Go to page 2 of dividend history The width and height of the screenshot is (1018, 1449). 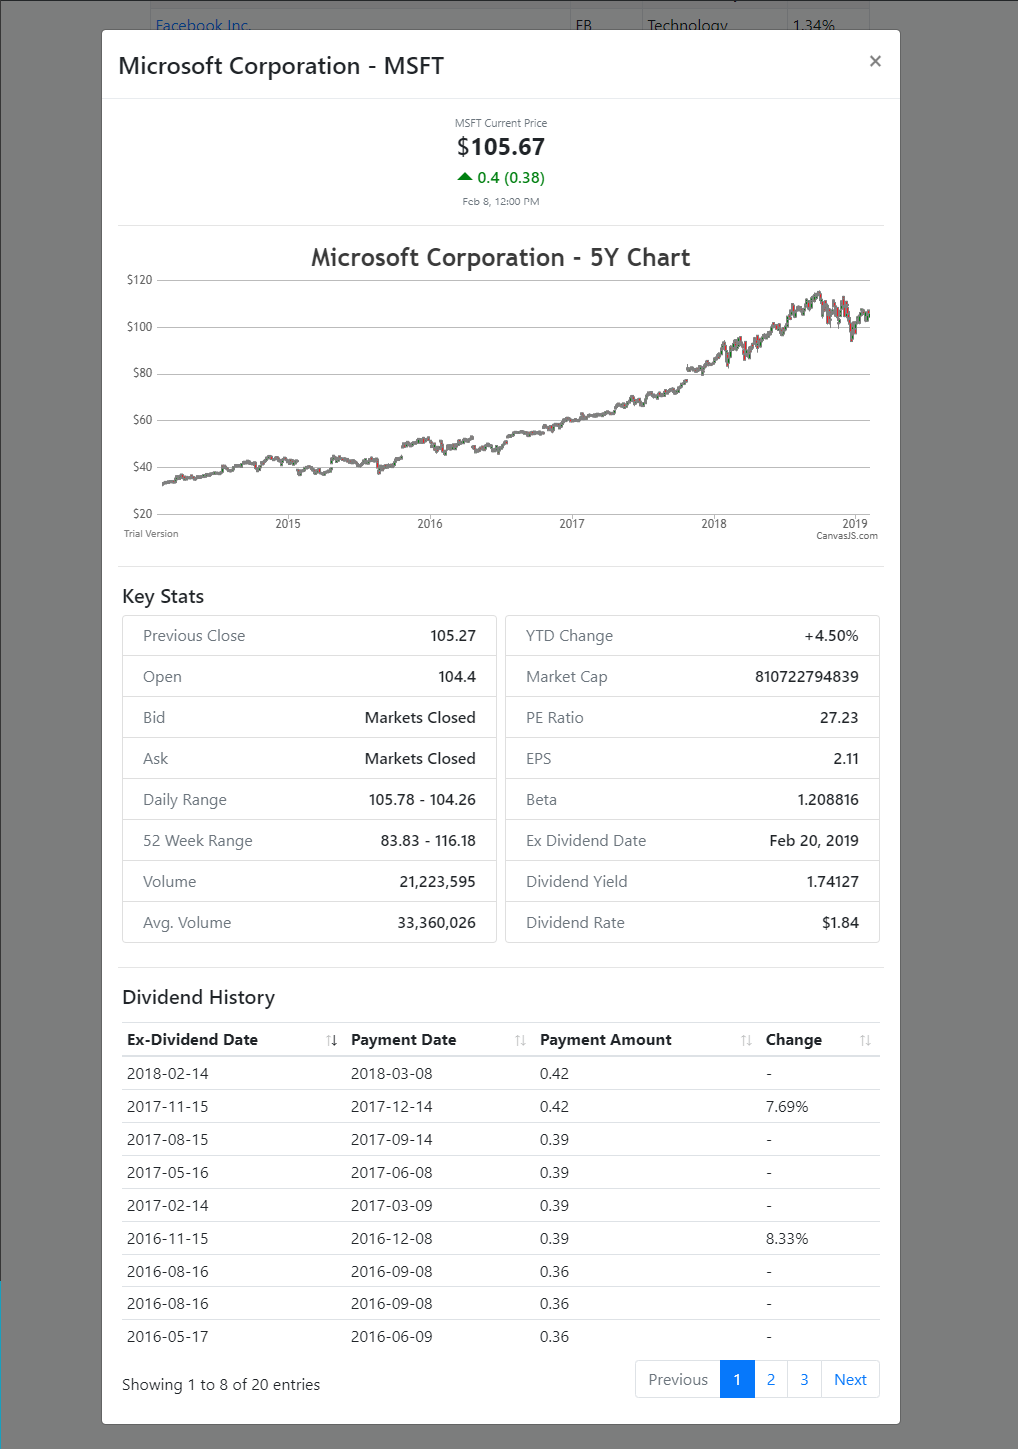tap(771, 1379)
